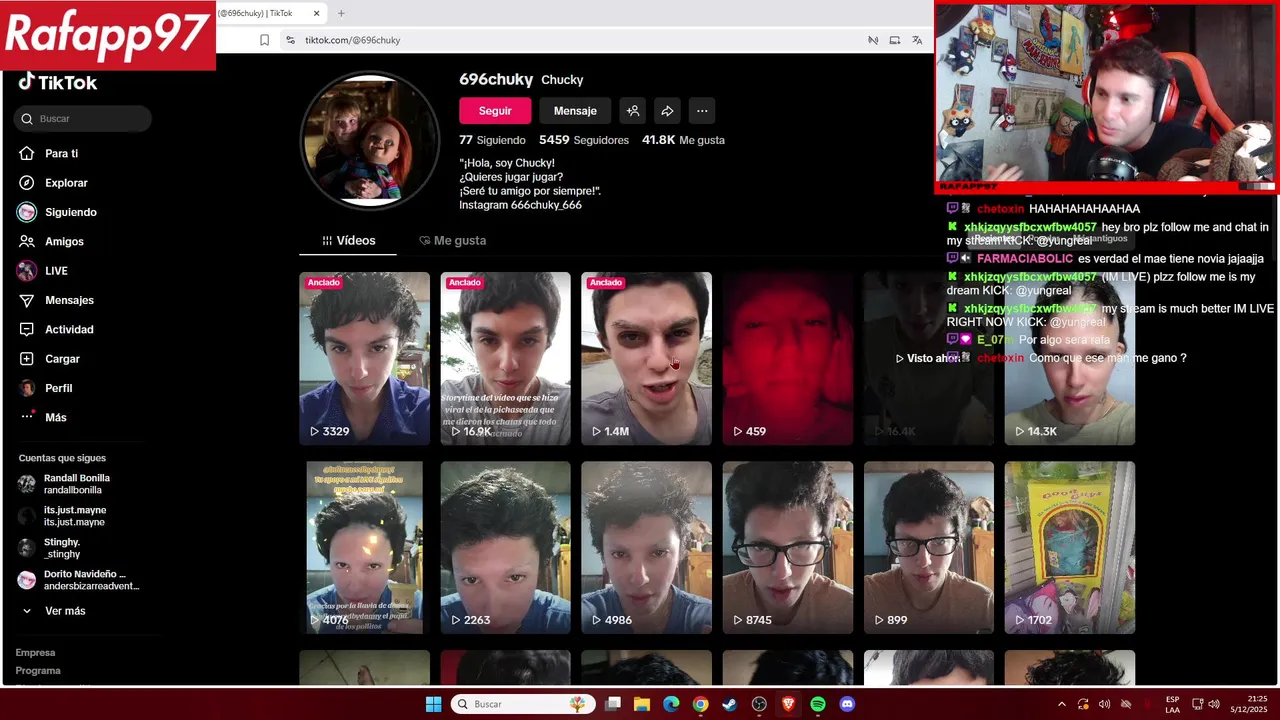
Task: Open Randall Bonilla followed account
Action: pos(65,484)
